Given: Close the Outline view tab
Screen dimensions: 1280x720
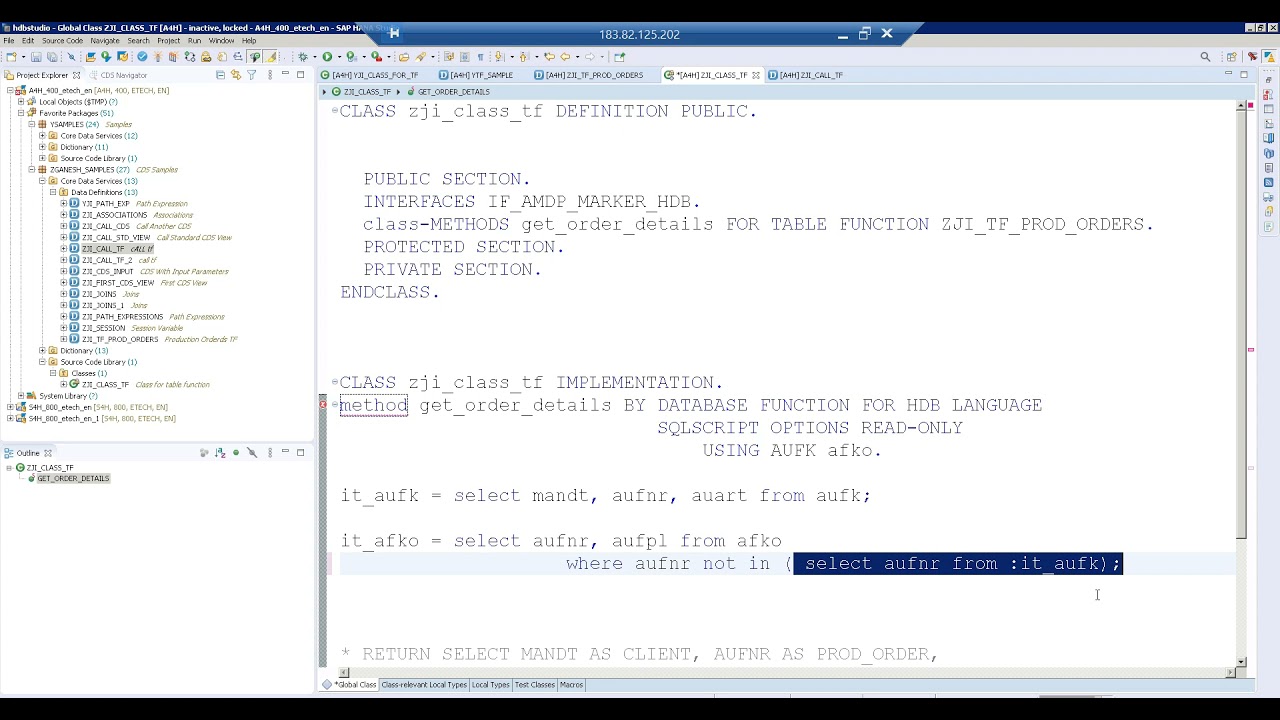Looking at the screenshot, I should click(x=47, y=453).
